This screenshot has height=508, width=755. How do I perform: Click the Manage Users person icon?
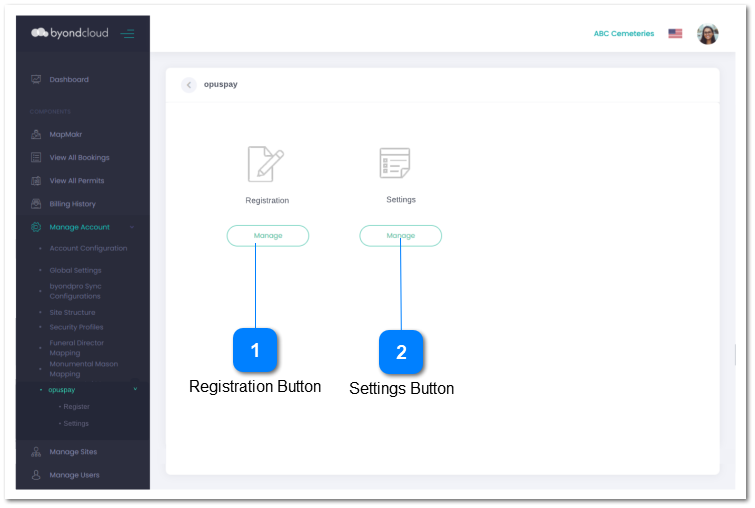36,475
